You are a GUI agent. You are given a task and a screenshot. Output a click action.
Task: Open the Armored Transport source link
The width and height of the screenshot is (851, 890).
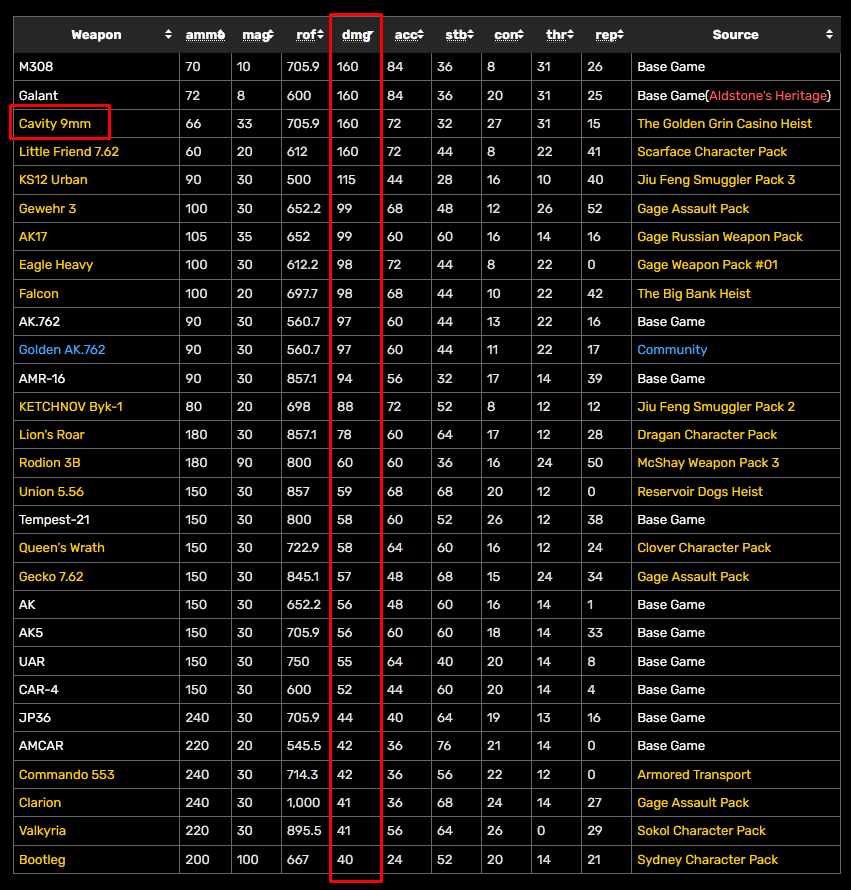(x=694, y=775)
